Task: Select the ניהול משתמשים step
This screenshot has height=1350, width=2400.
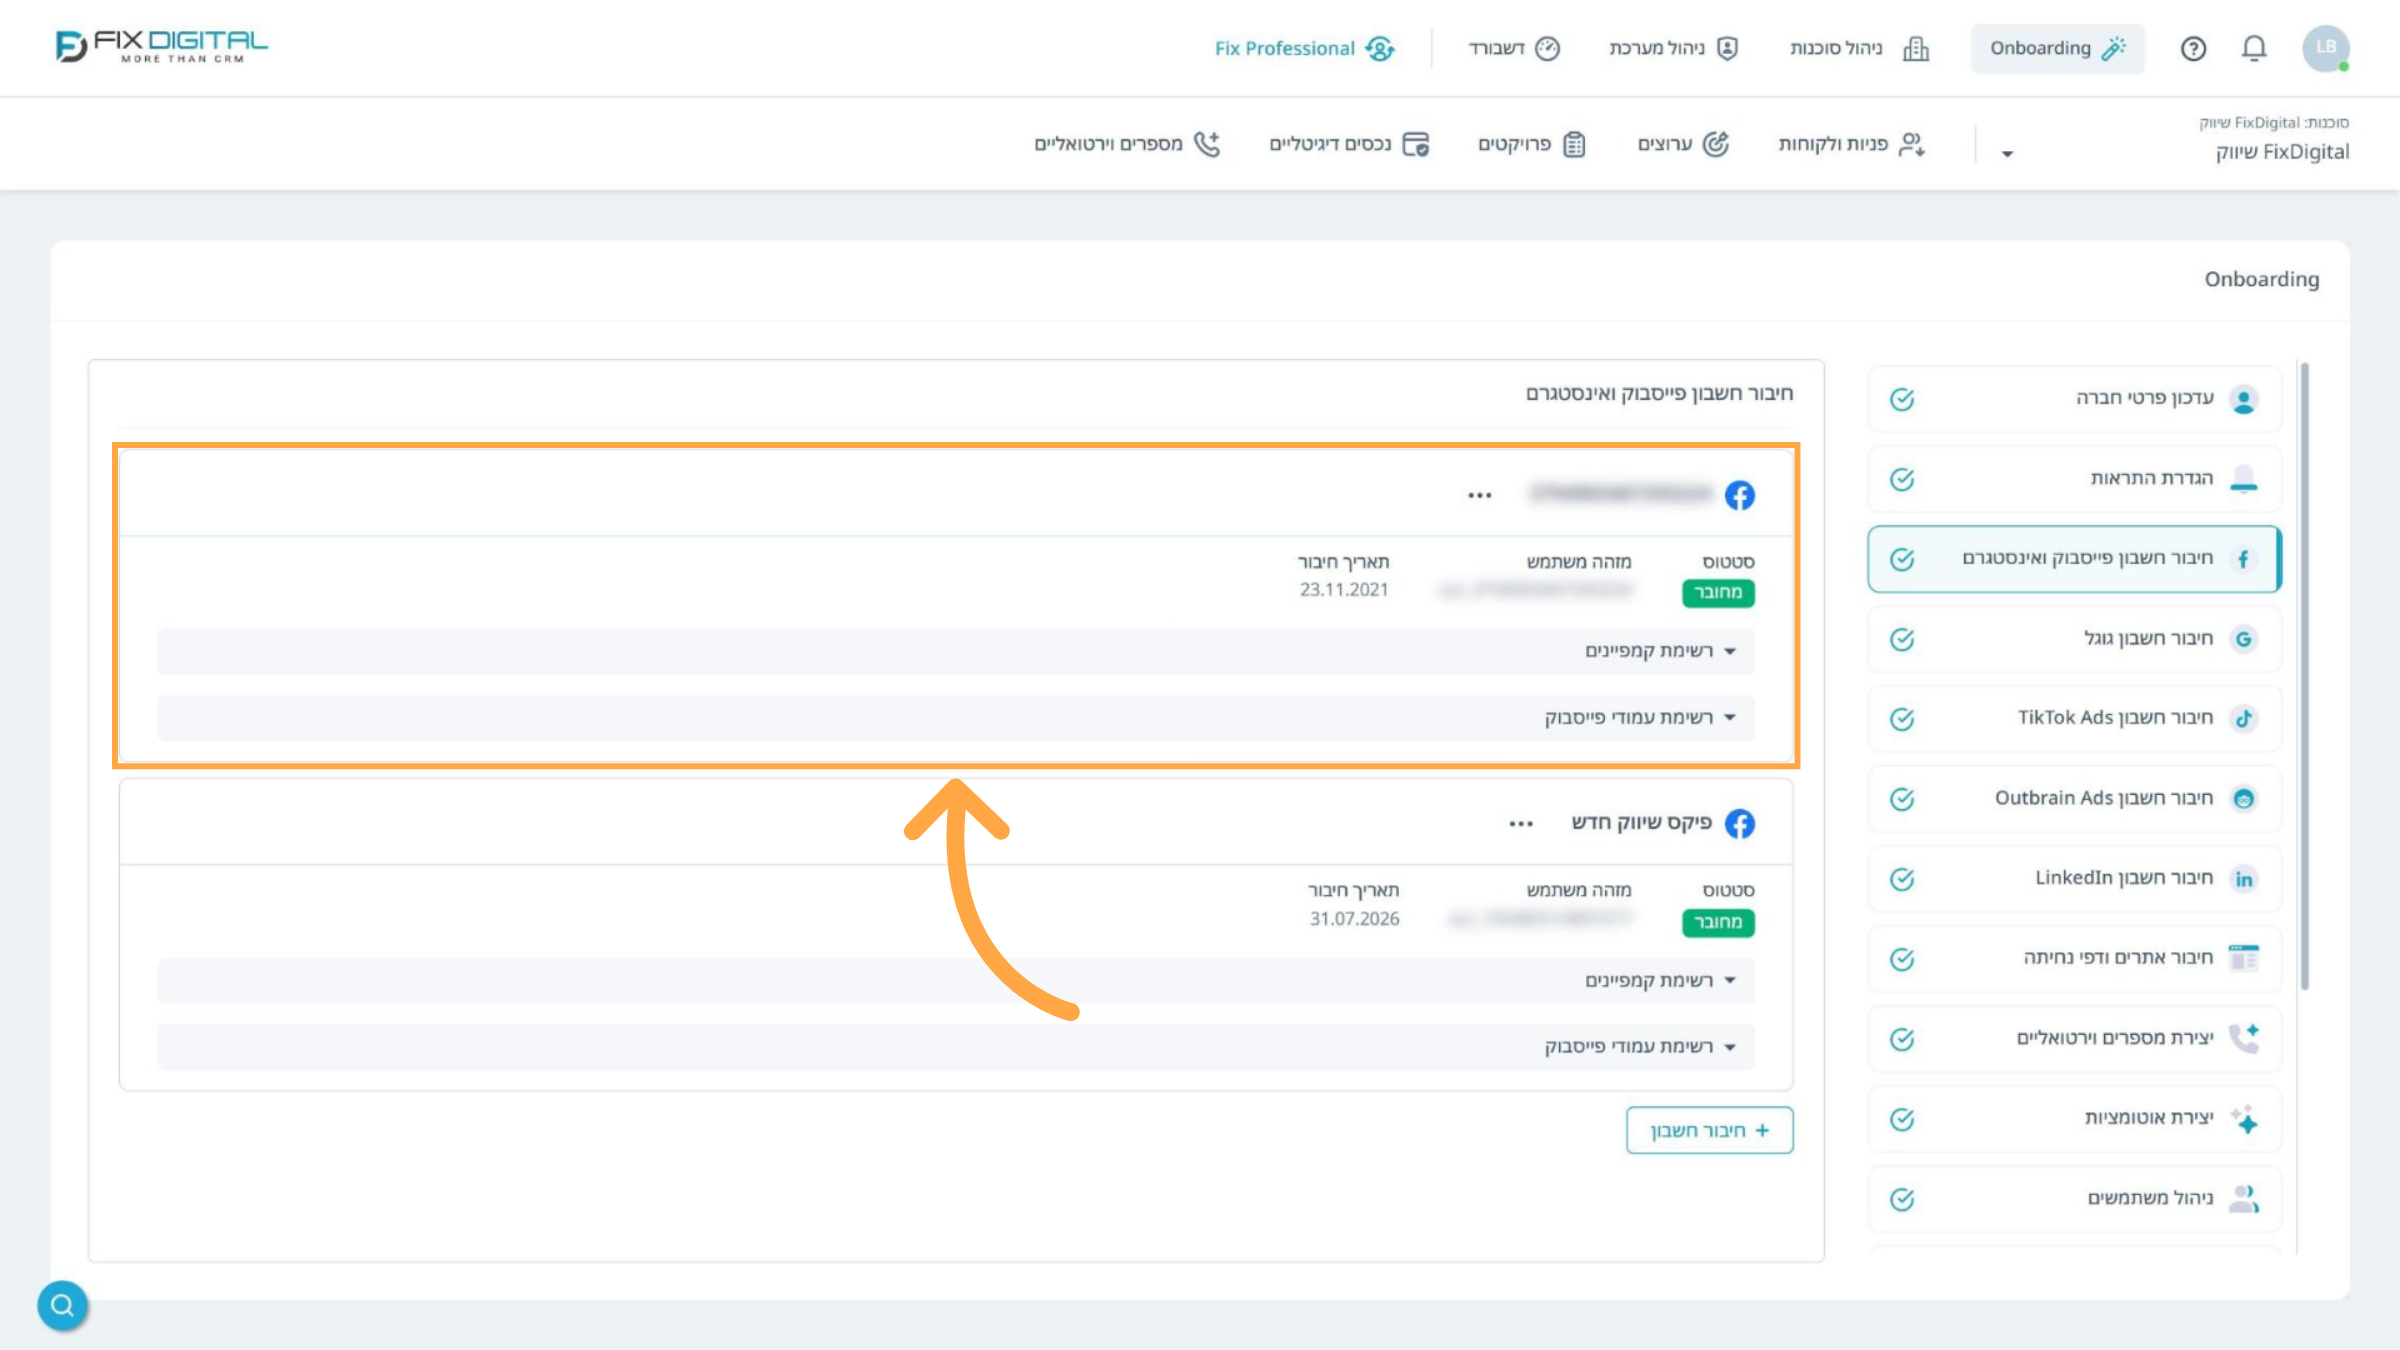Action: point(2074,1199)
